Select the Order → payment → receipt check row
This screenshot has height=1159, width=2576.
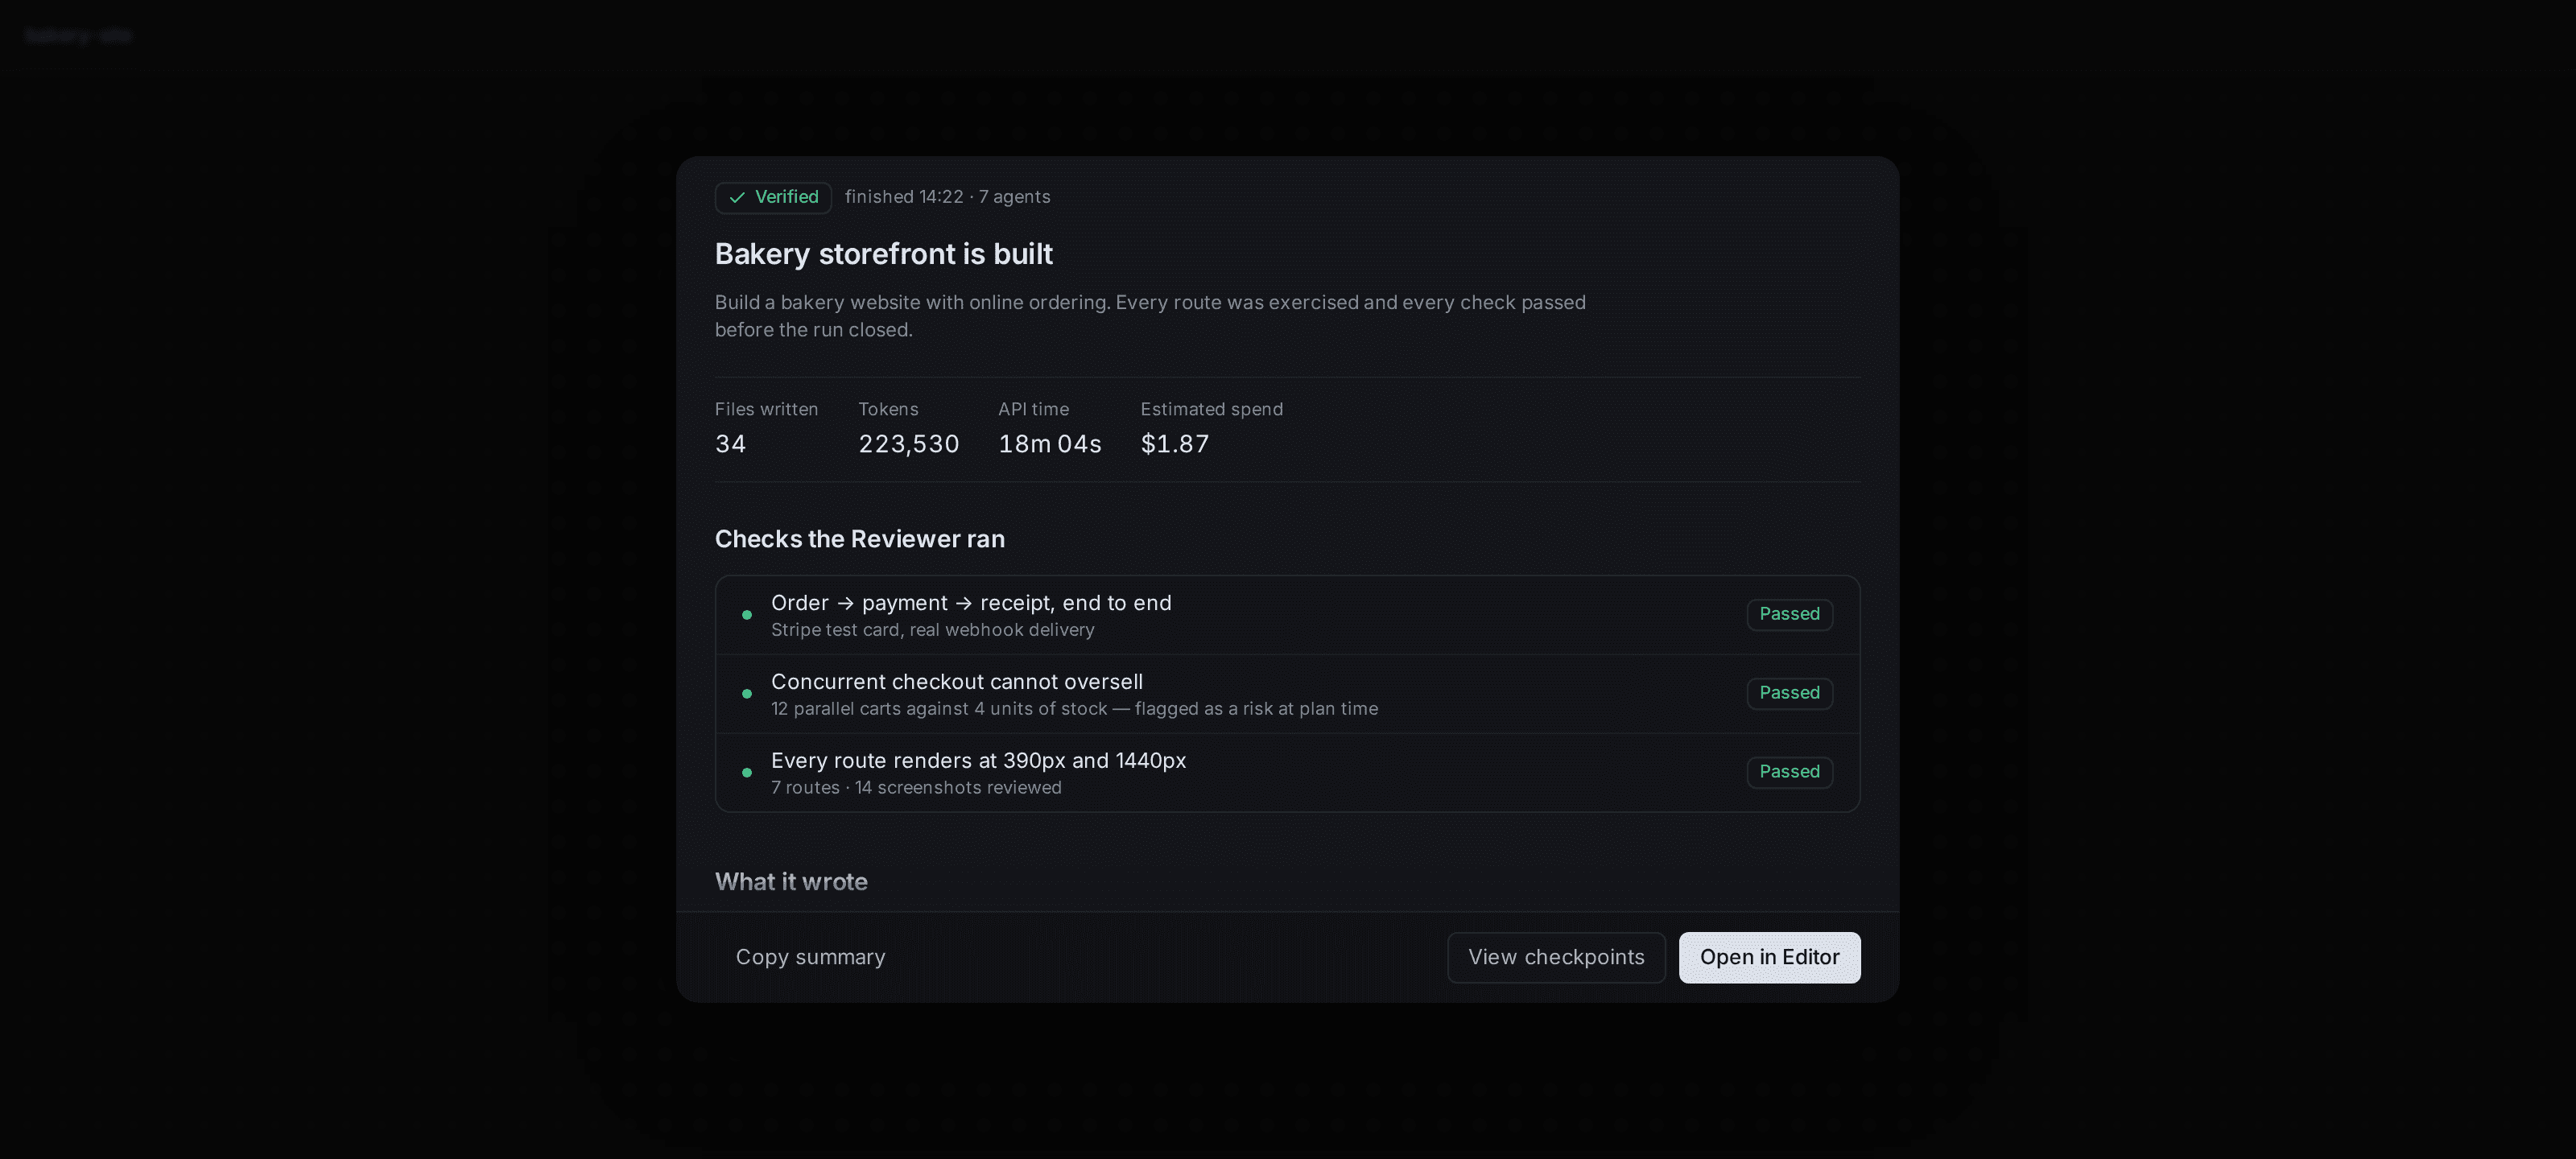pos(1287,615)
